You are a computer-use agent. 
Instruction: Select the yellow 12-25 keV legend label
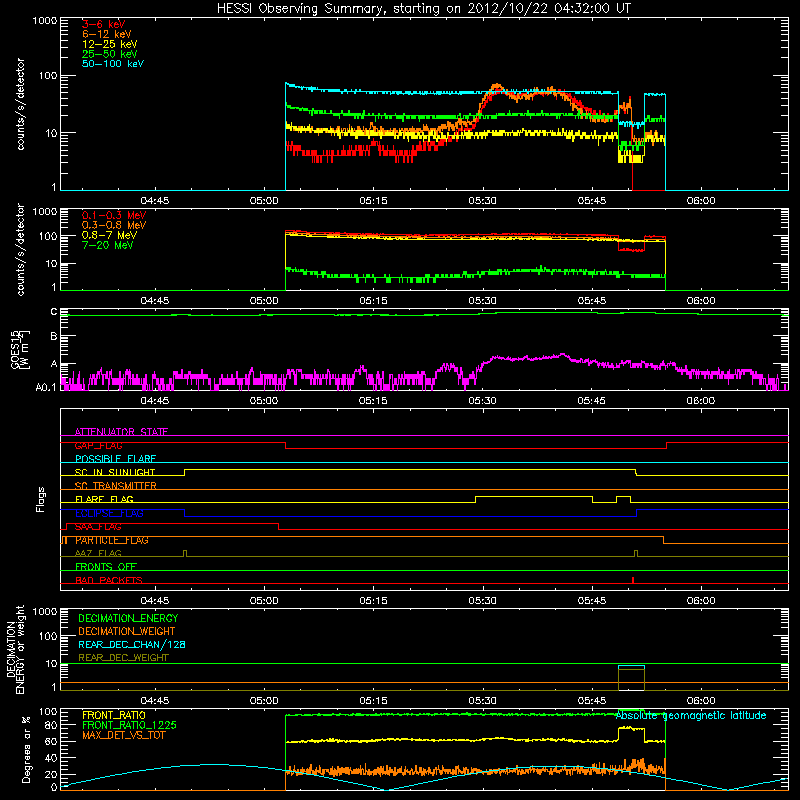(109, 44)
